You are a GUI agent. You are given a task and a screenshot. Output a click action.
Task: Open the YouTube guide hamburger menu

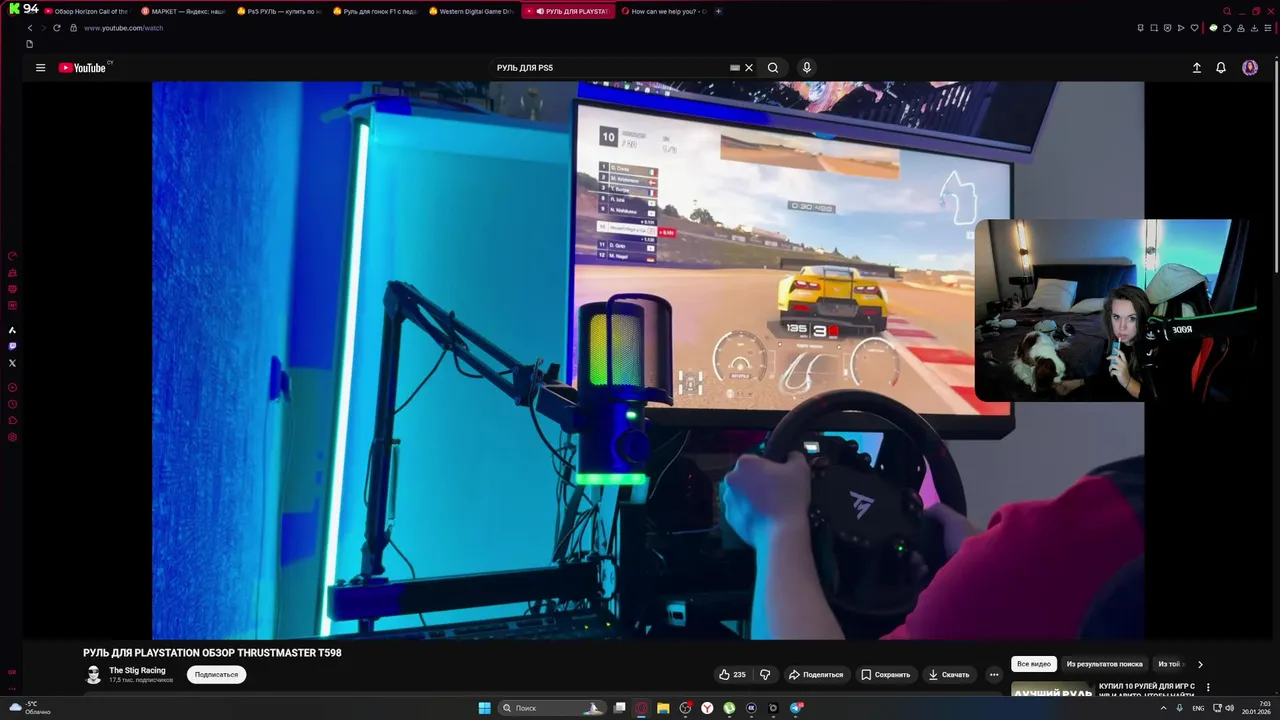40,68
